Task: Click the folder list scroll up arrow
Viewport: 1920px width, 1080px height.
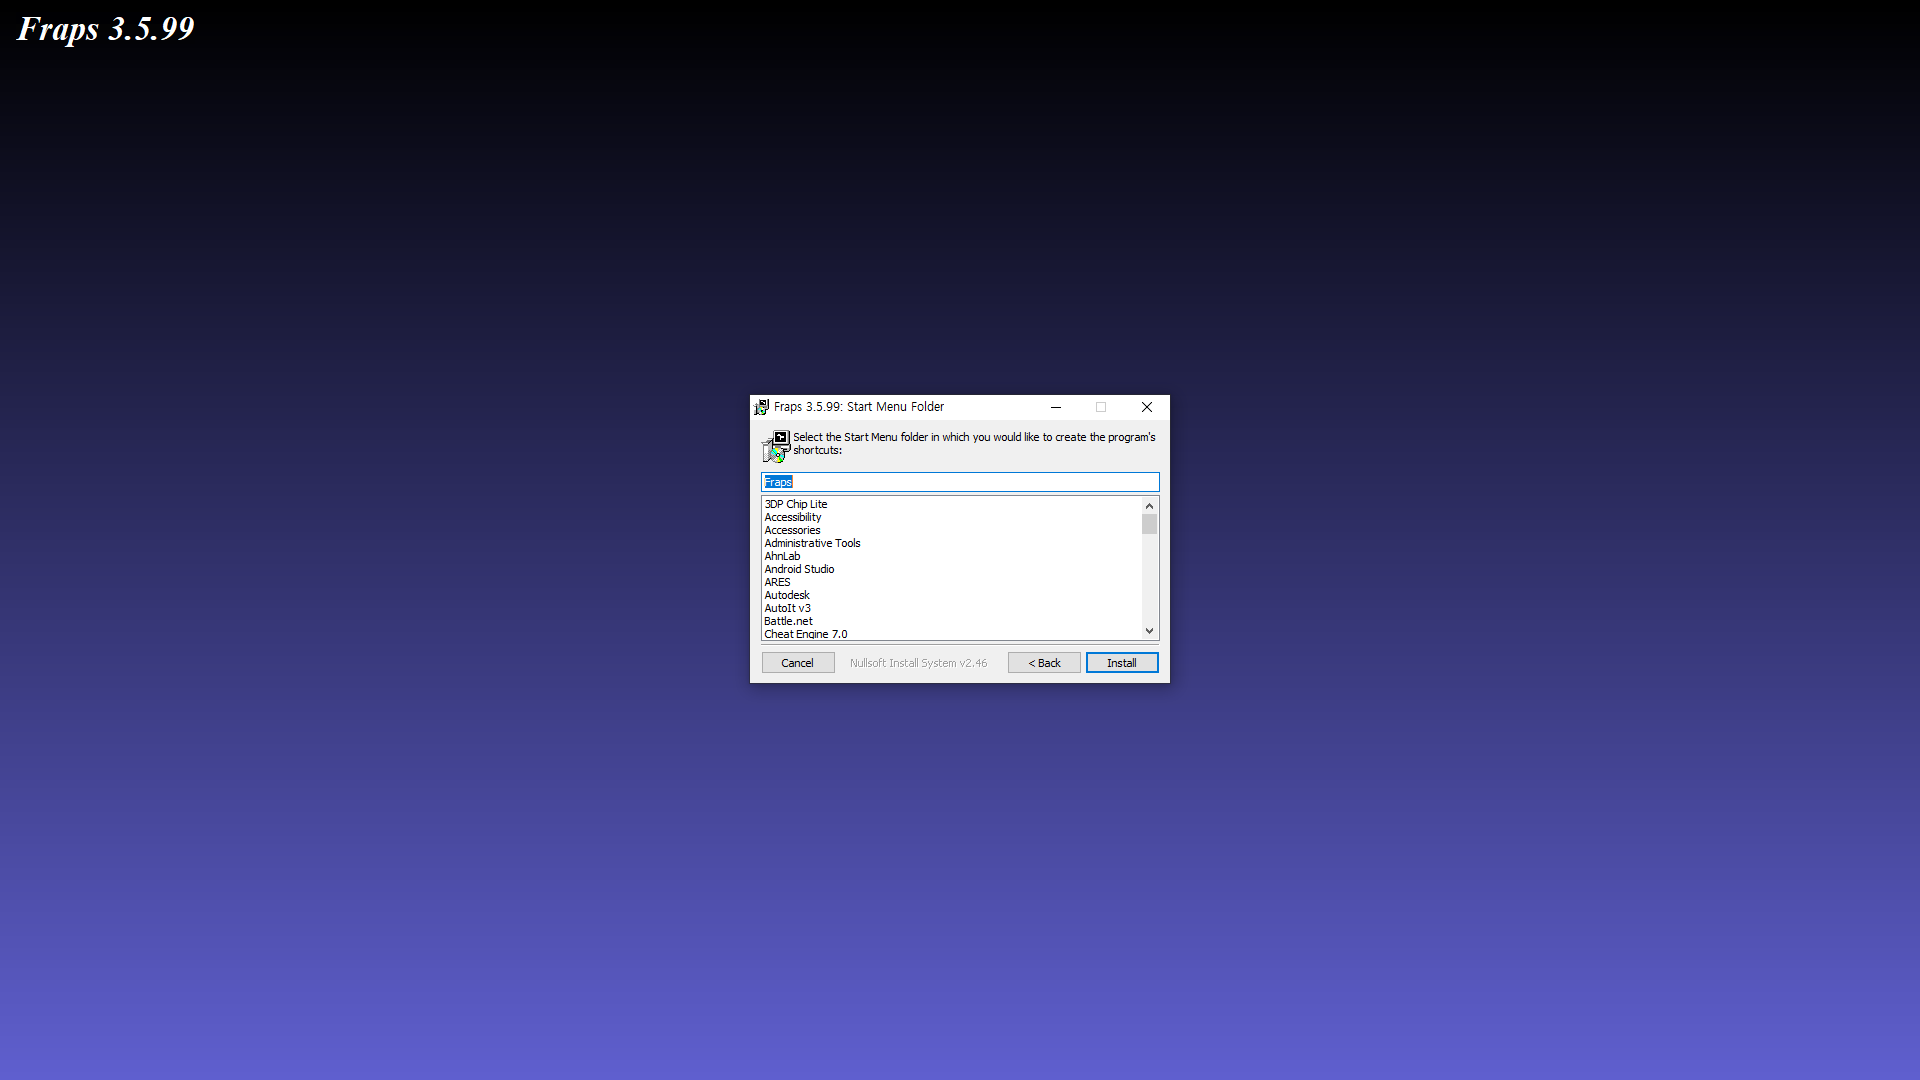Action: (x=1149, y=506)
